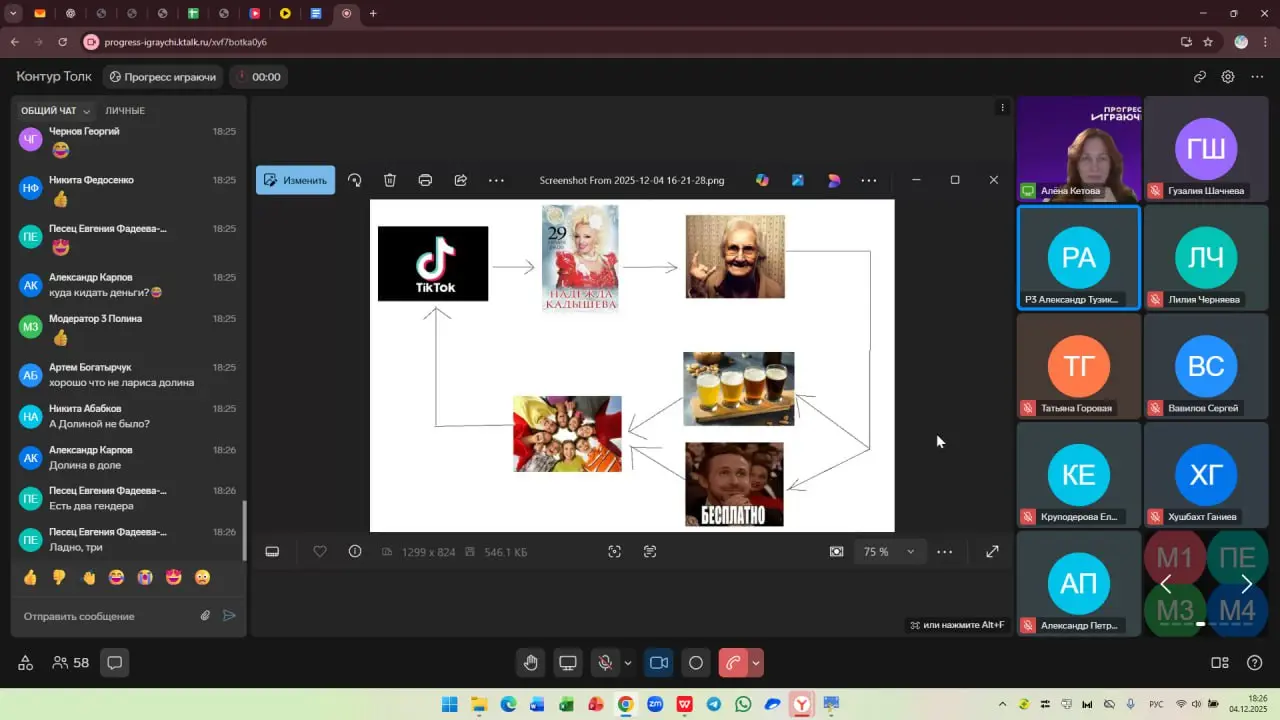This screenshot has height=720, width=1280.
Task: Copy meeting link icon in header
Action: pyautogui.click(x=1200, y=76)
